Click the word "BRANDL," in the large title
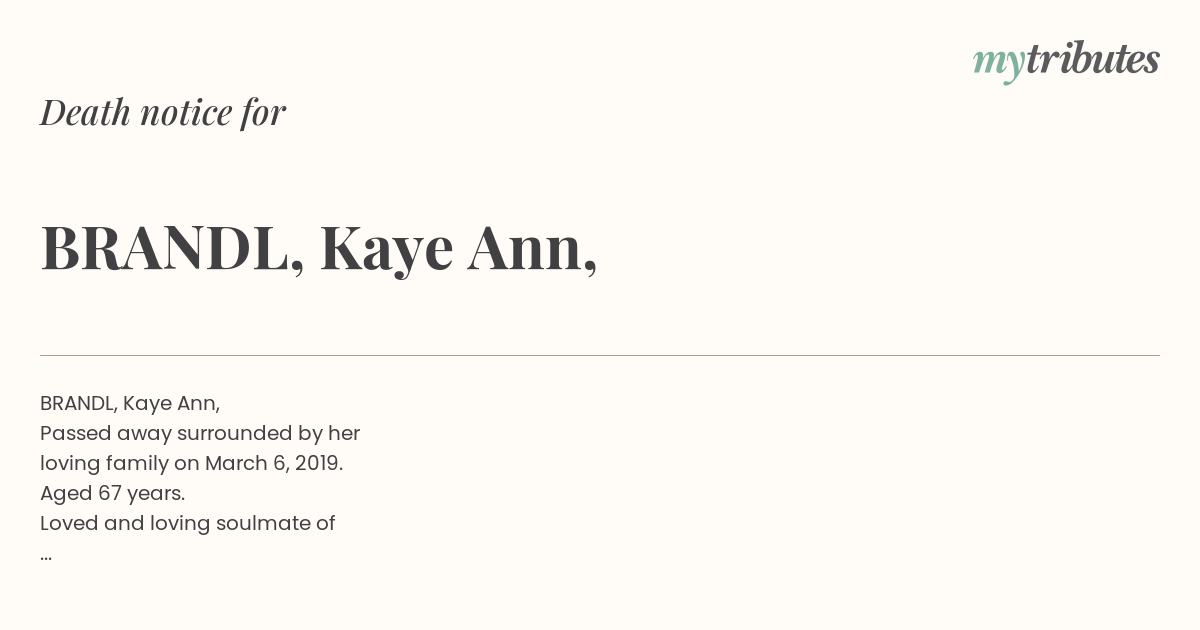The image size is (1200, 630). 173,248
